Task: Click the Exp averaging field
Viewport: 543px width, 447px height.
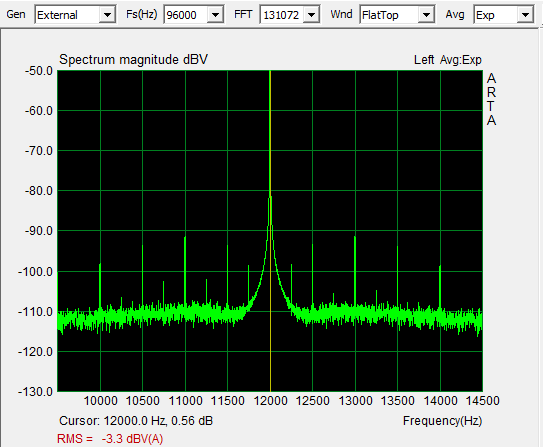Action: 497,15
